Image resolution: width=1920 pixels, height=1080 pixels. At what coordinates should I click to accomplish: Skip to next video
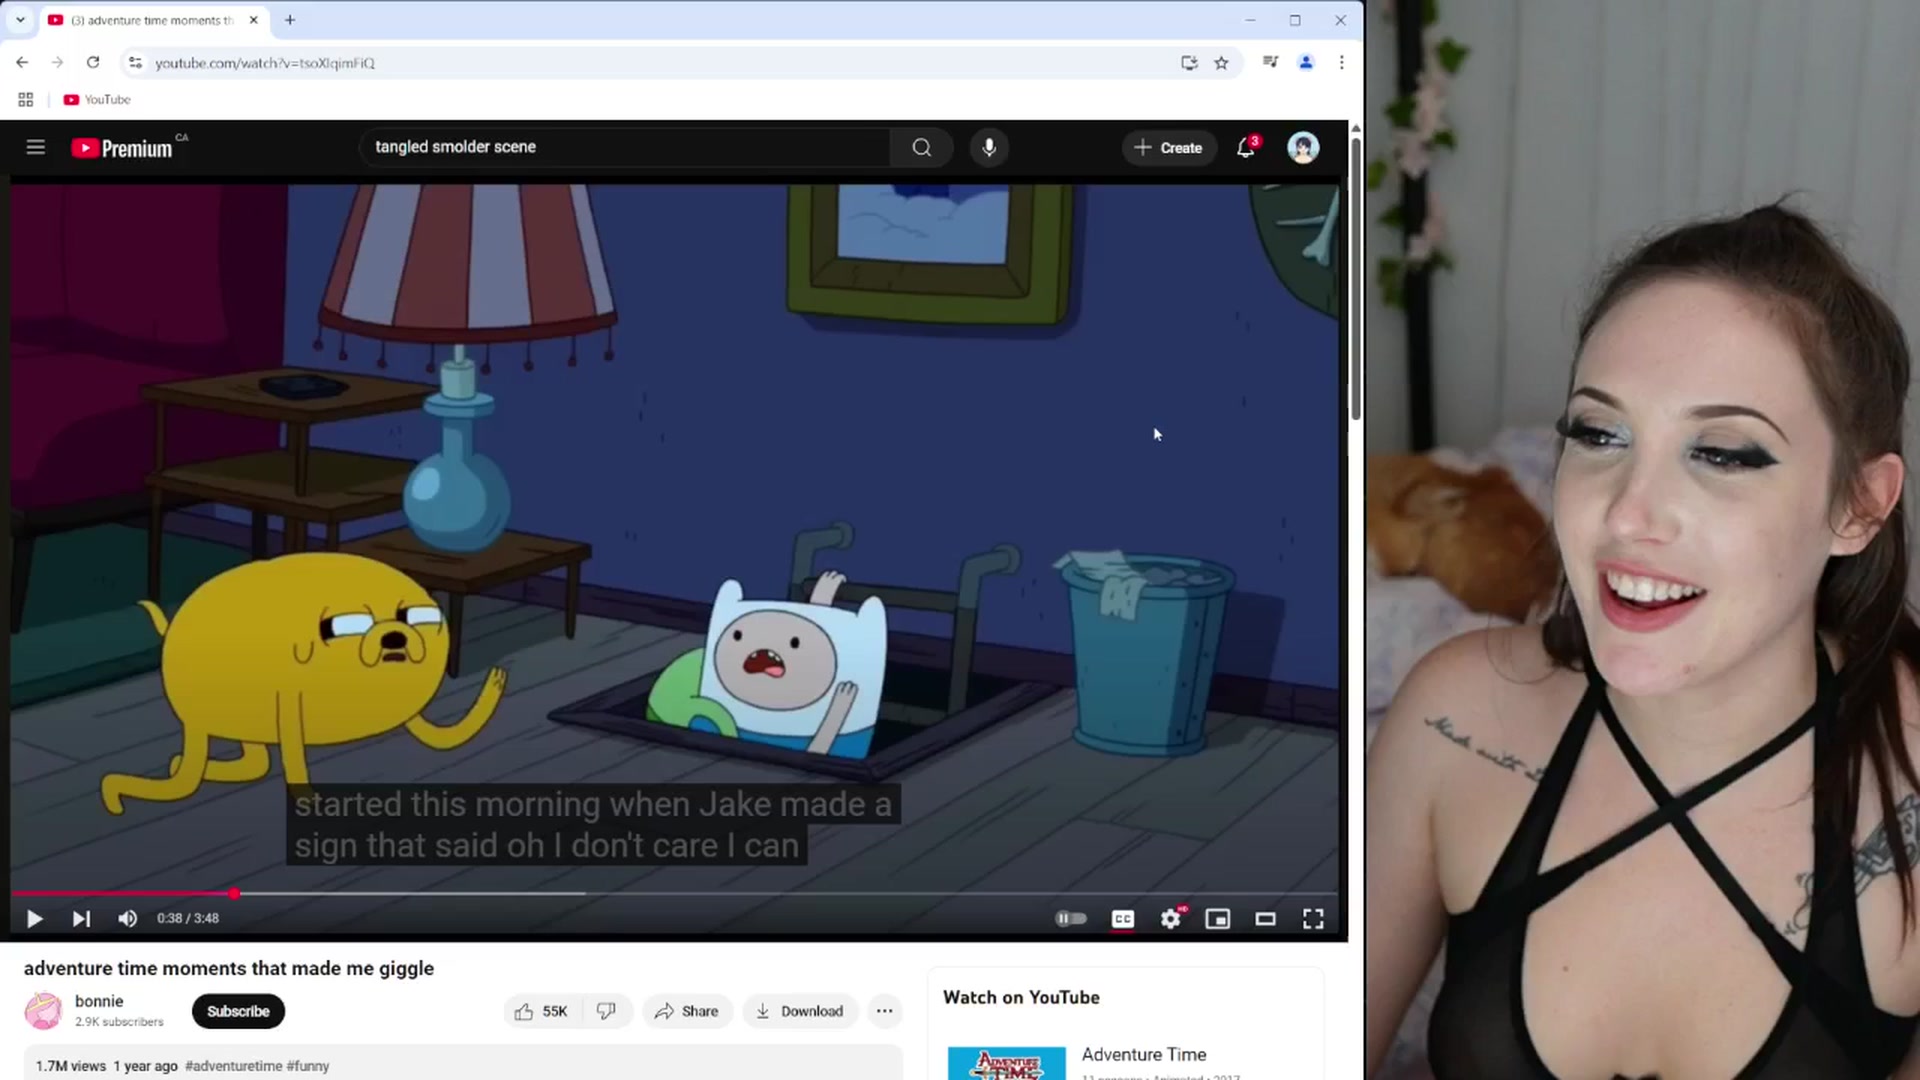[81, 919]
